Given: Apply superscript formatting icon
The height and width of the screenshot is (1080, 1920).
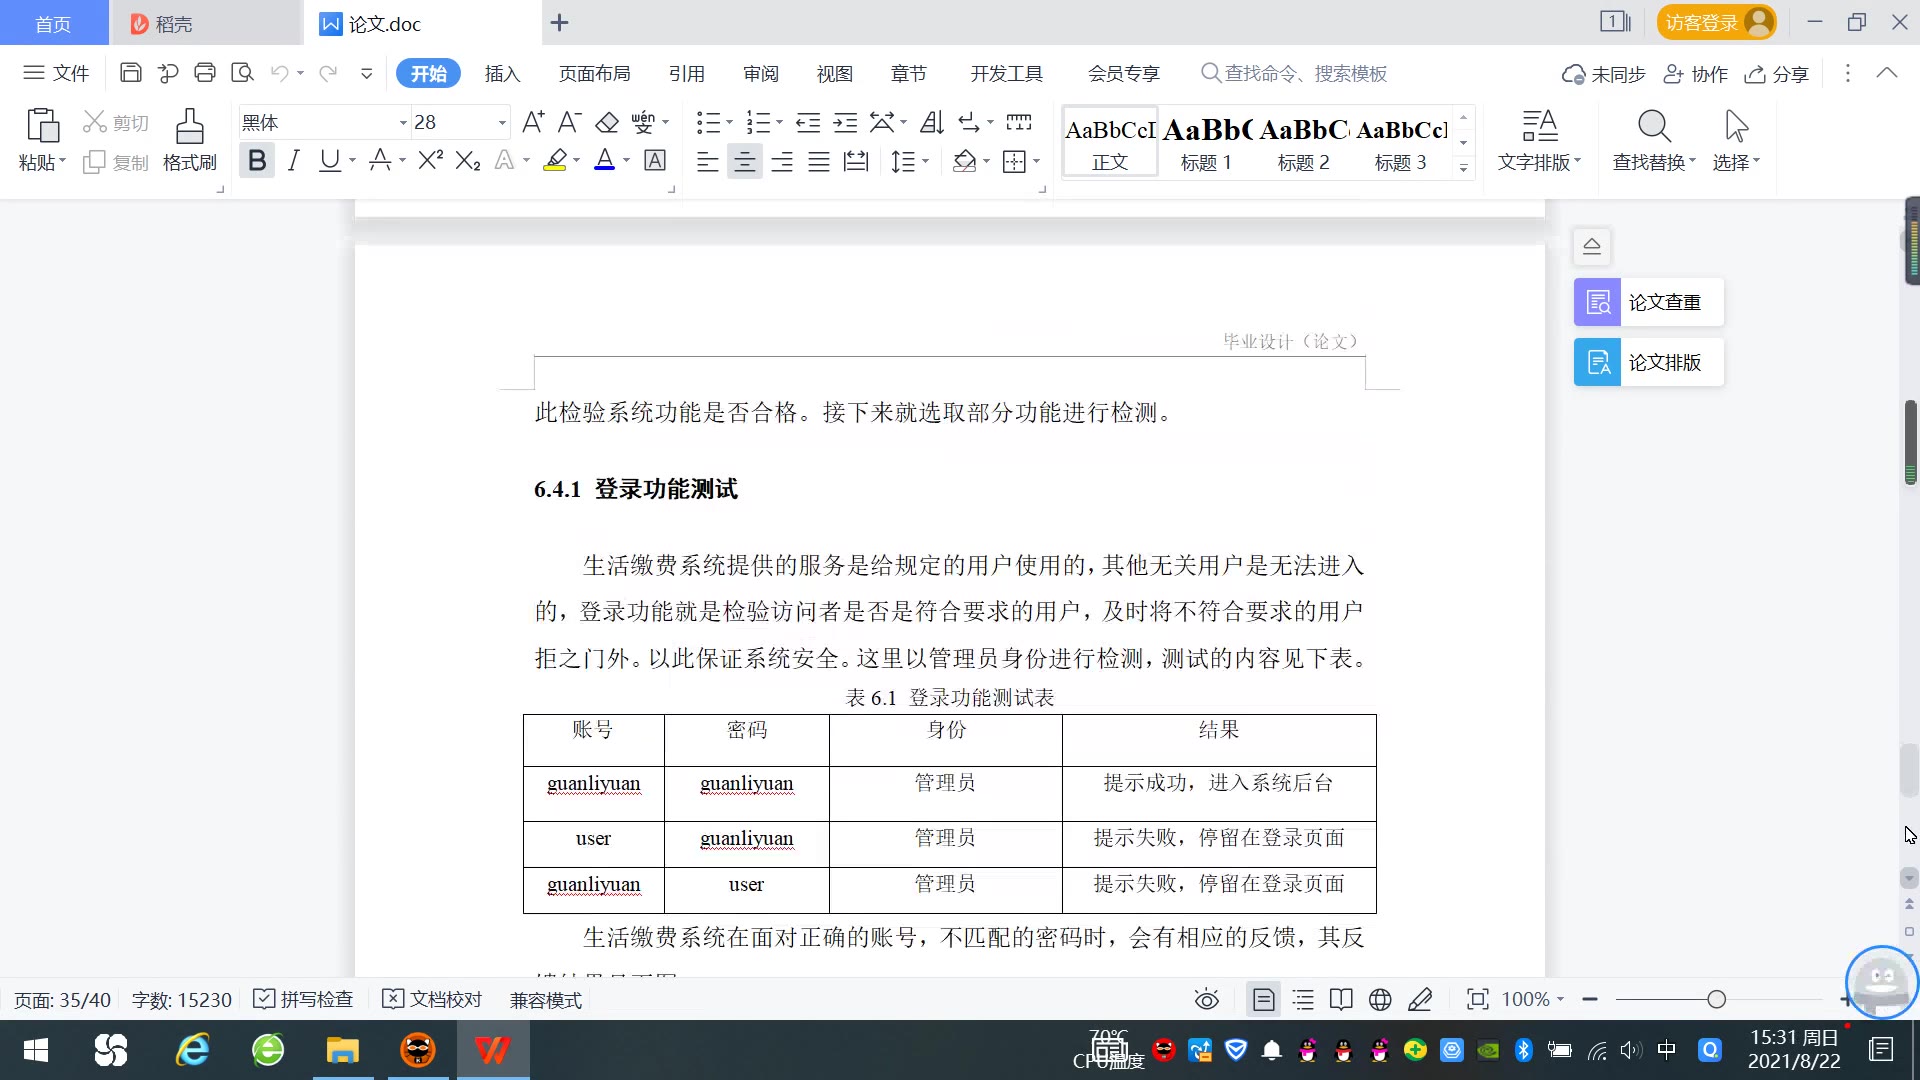Looking at the screenshot, I should pyautogui.click(x=430, y=161).
